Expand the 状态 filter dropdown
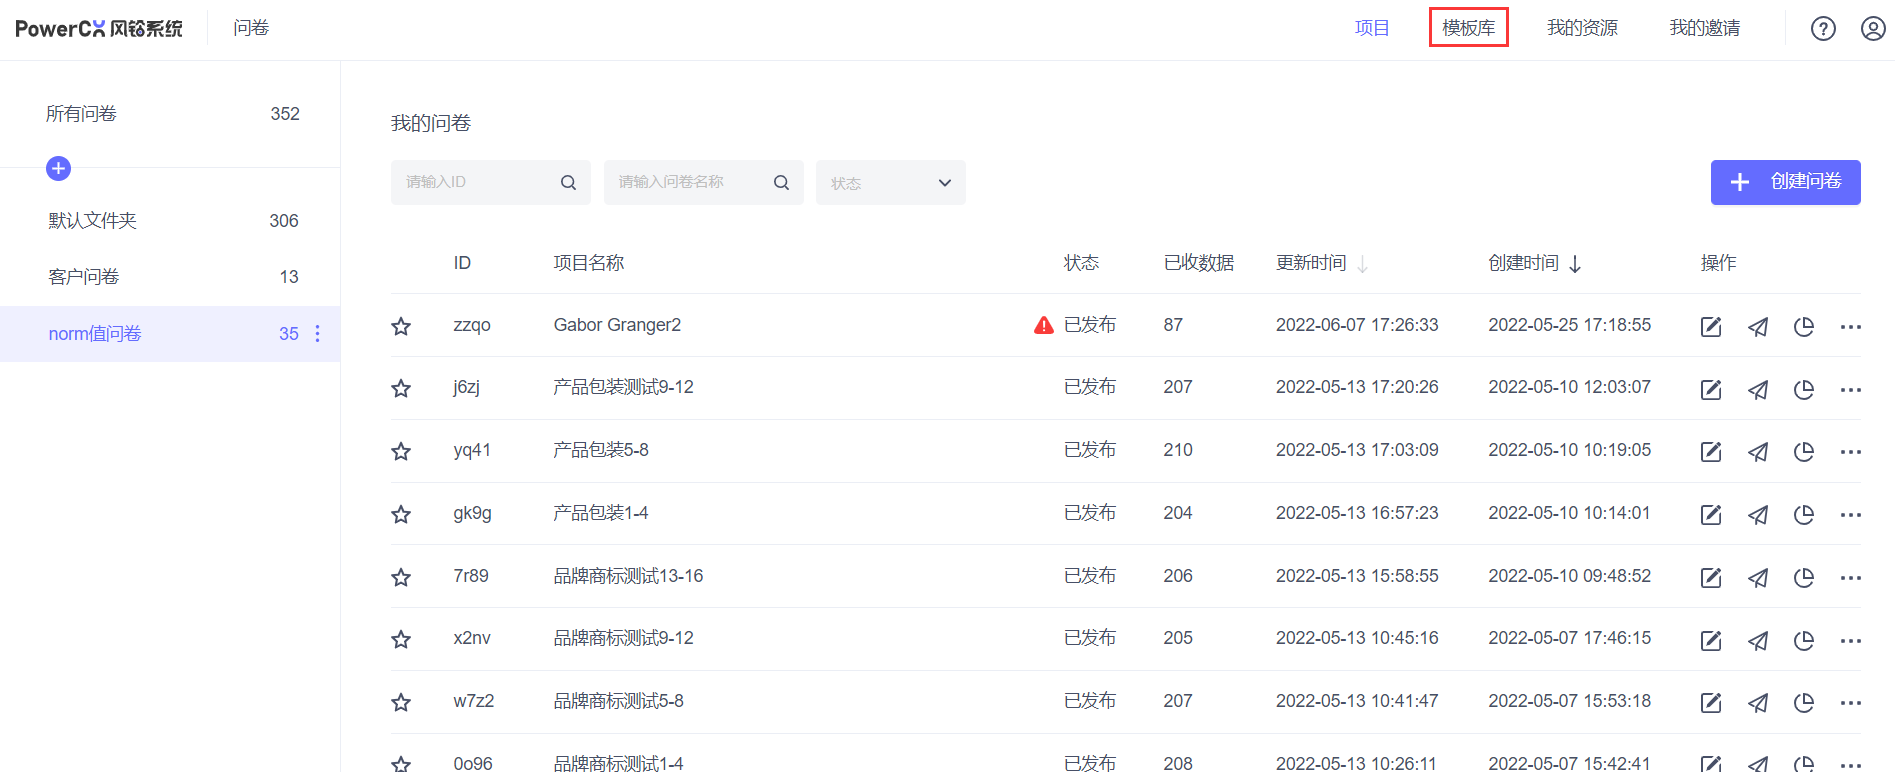 [x=890, y=183]
